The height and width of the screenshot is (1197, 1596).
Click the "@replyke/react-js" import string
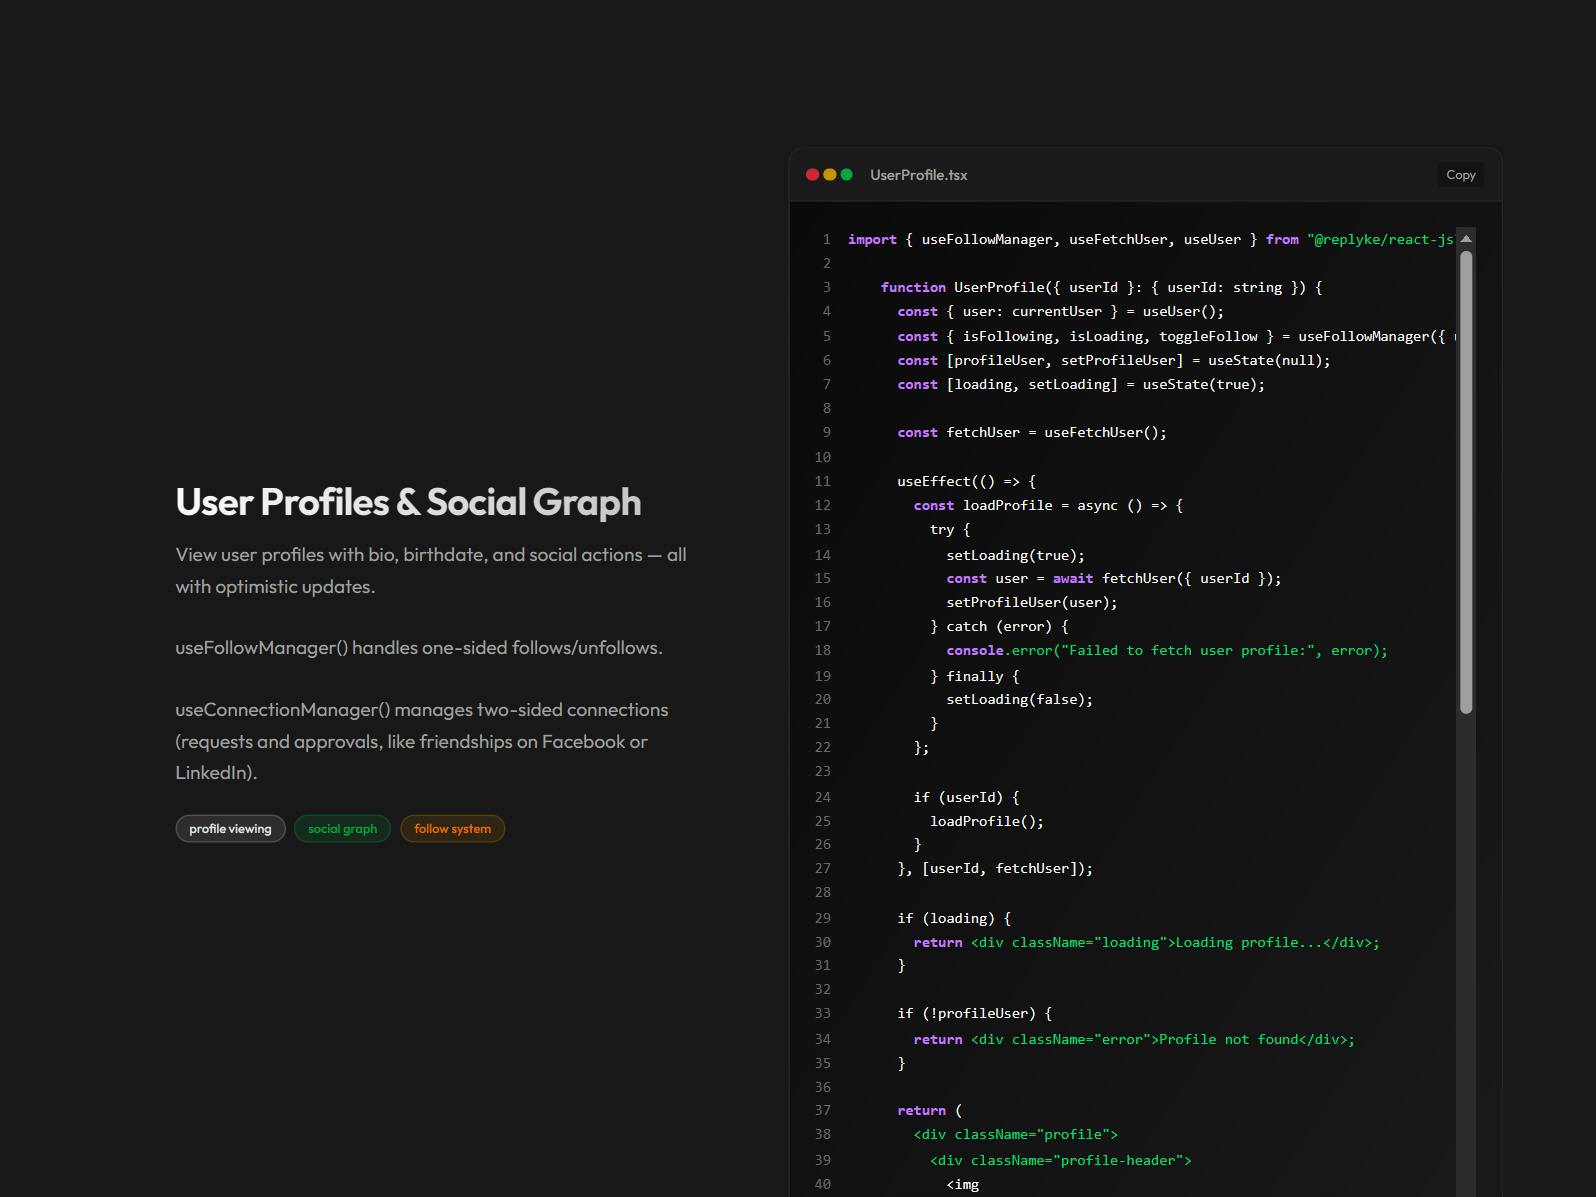pos(1380,240)
